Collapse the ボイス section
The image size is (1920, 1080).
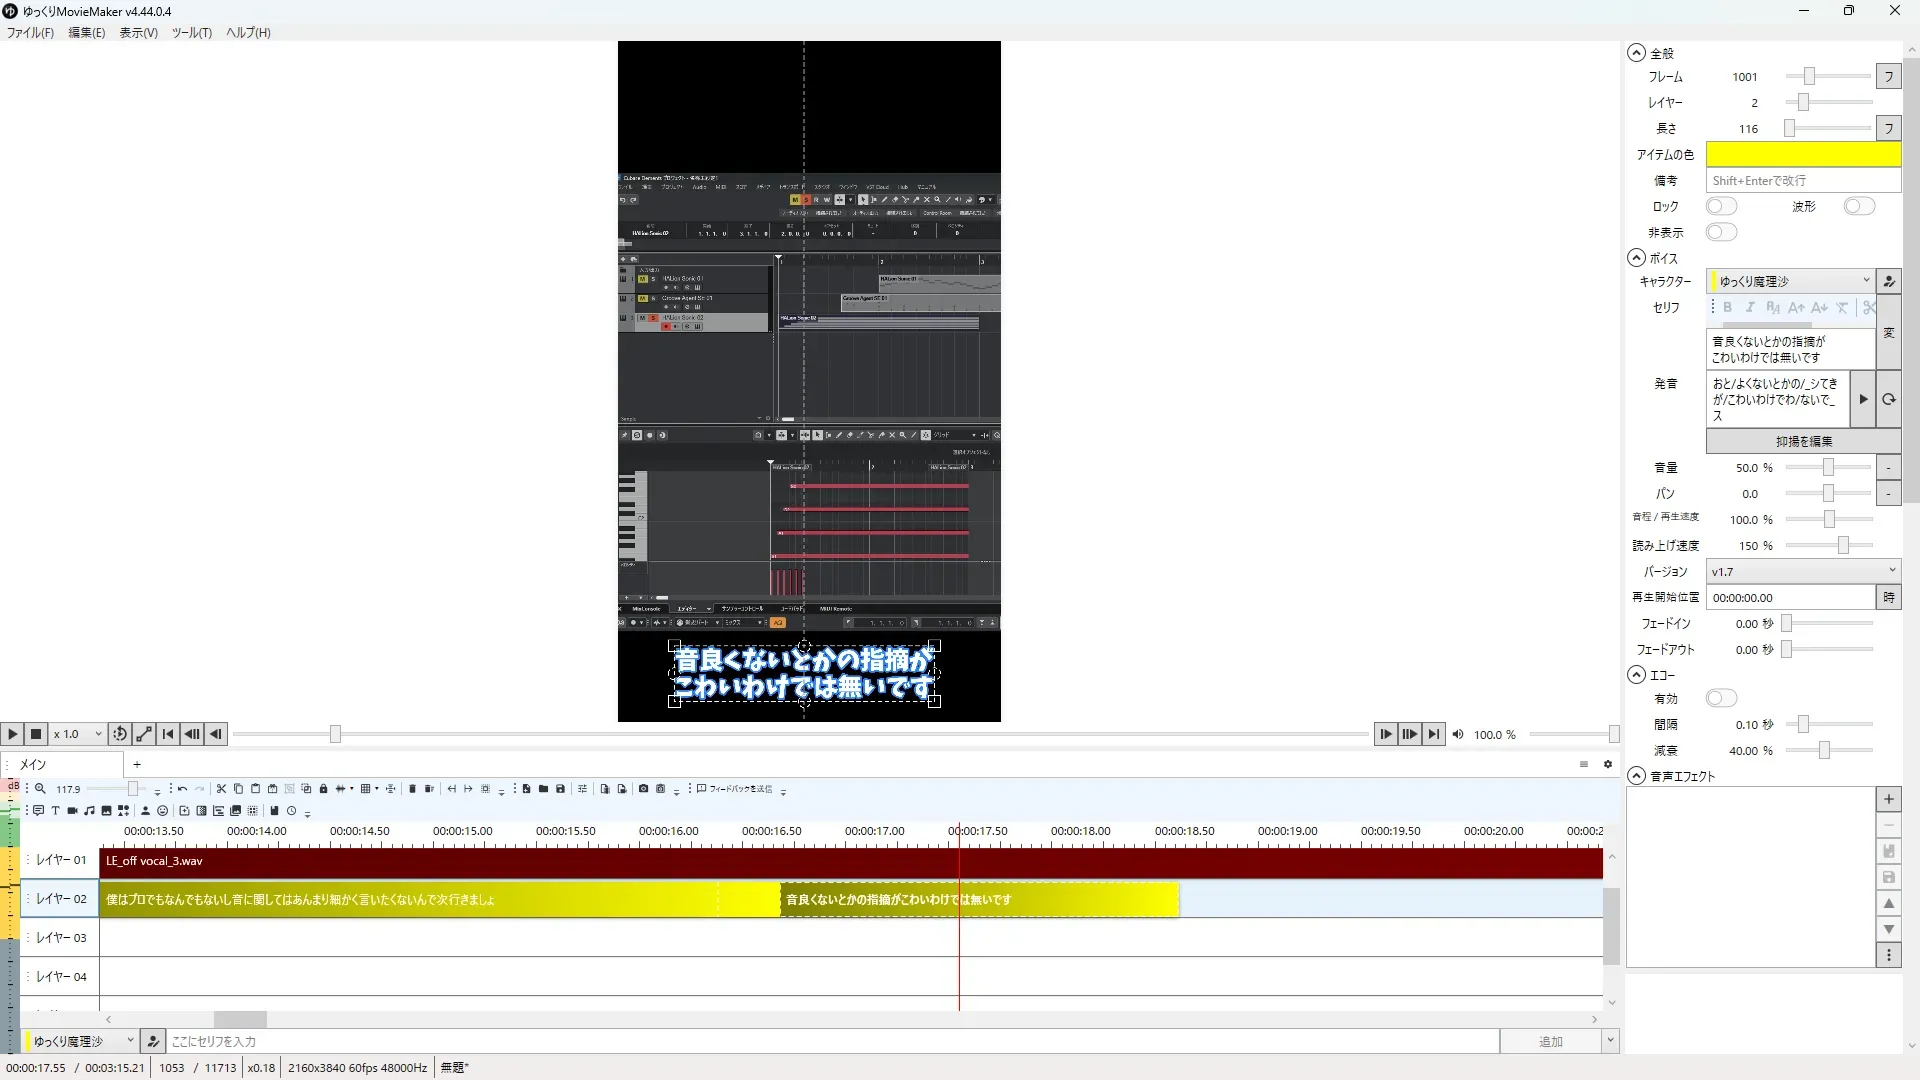(x=1636, y=258)
